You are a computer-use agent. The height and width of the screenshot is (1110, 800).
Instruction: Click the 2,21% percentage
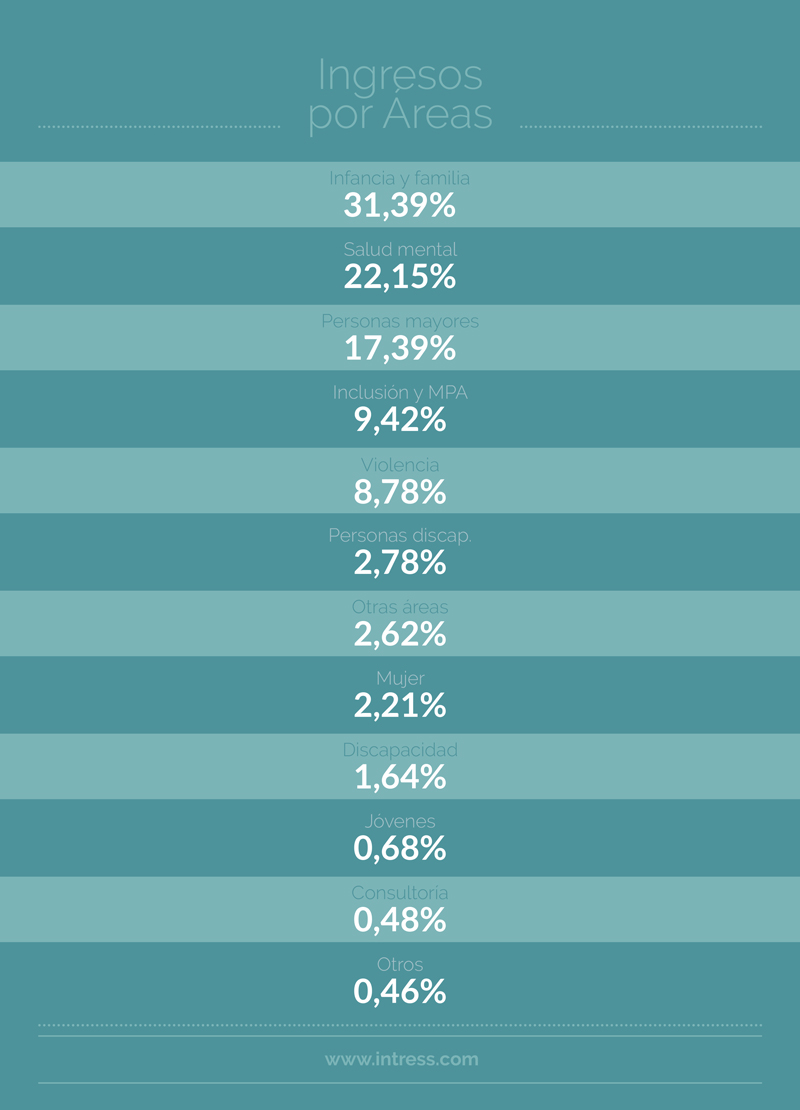click(400, 706)
